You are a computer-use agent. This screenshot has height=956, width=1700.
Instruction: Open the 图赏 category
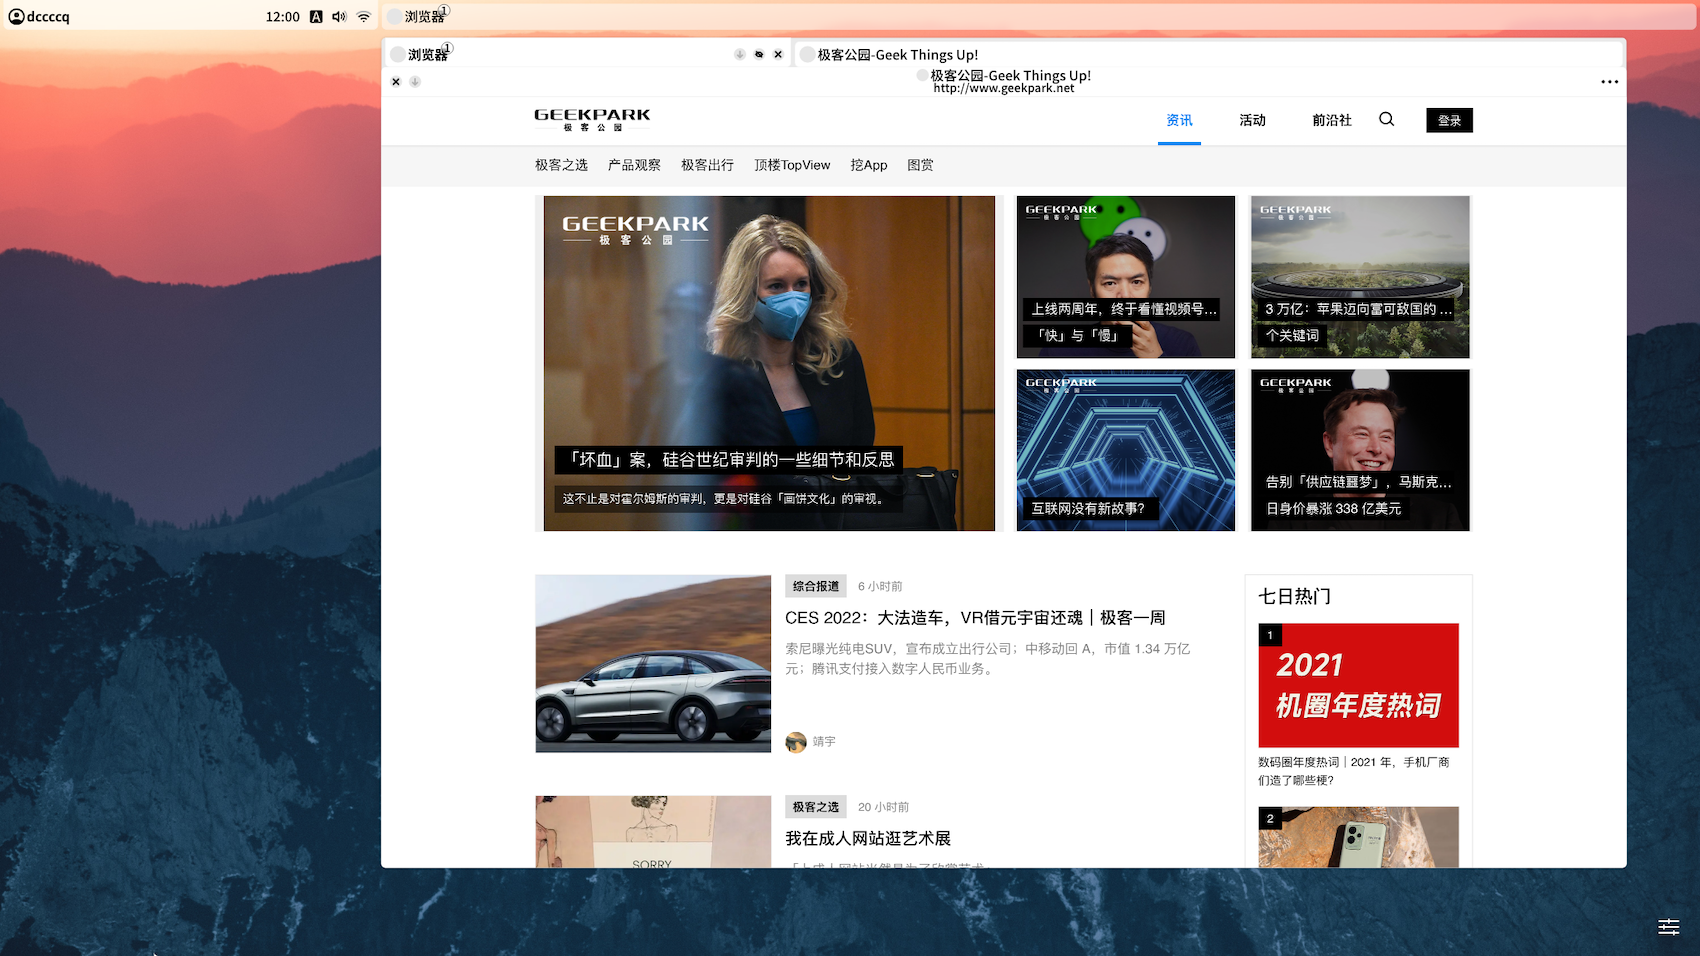pyautogui.click(x=920, y=165)
